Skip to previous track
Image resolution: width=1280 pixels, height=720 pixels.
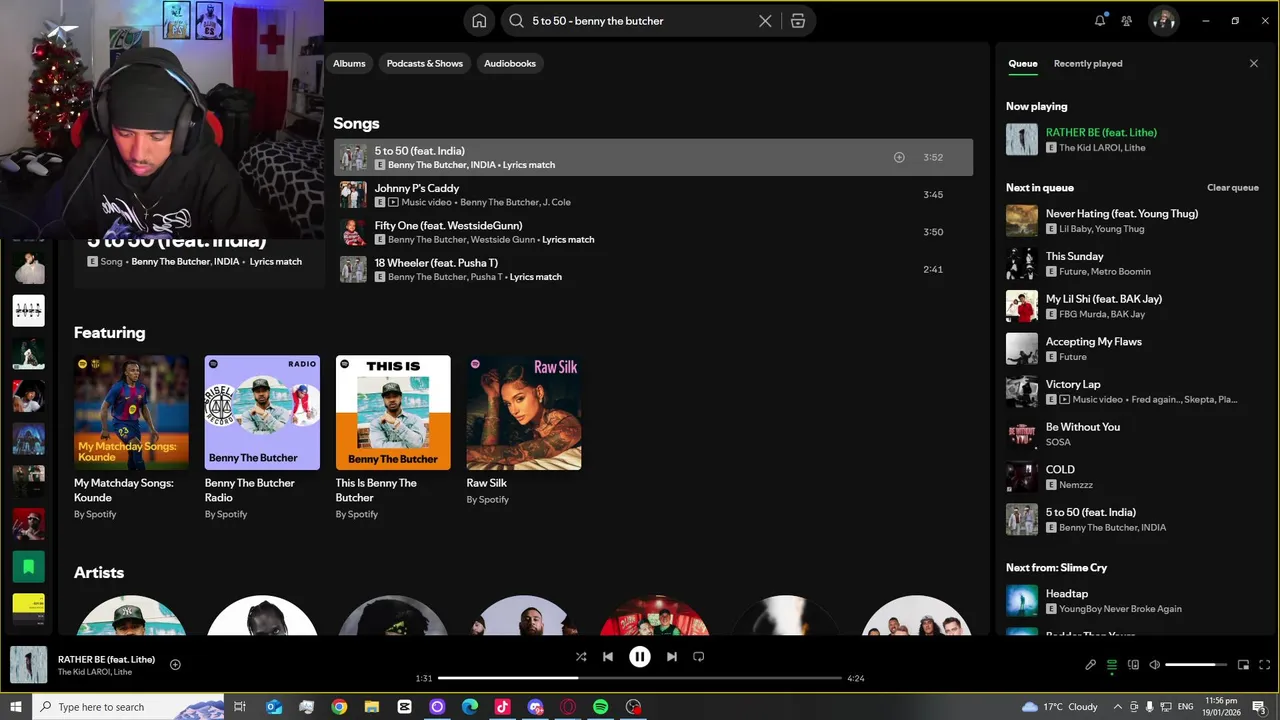(x=608, y=657)
